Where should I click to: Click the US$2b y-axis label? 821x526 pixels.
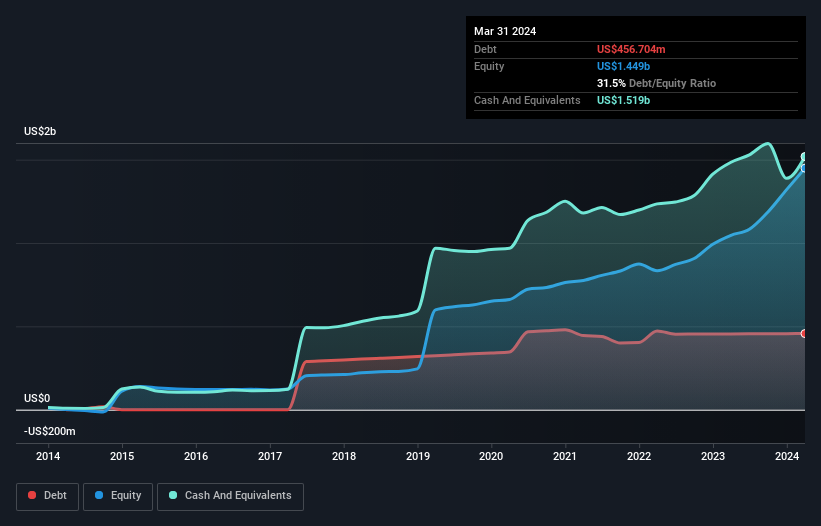(x=40, y=131)
